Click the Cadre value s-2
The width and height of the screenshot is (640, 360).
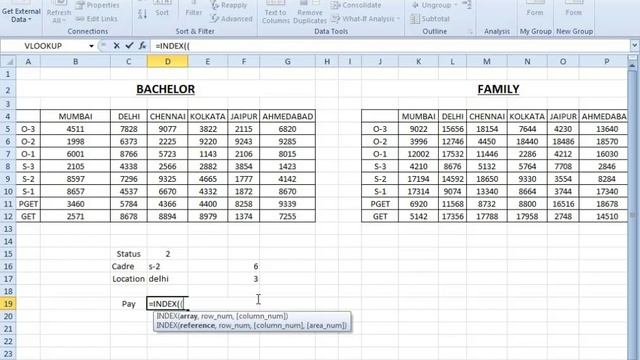click(x=167, y=266)
